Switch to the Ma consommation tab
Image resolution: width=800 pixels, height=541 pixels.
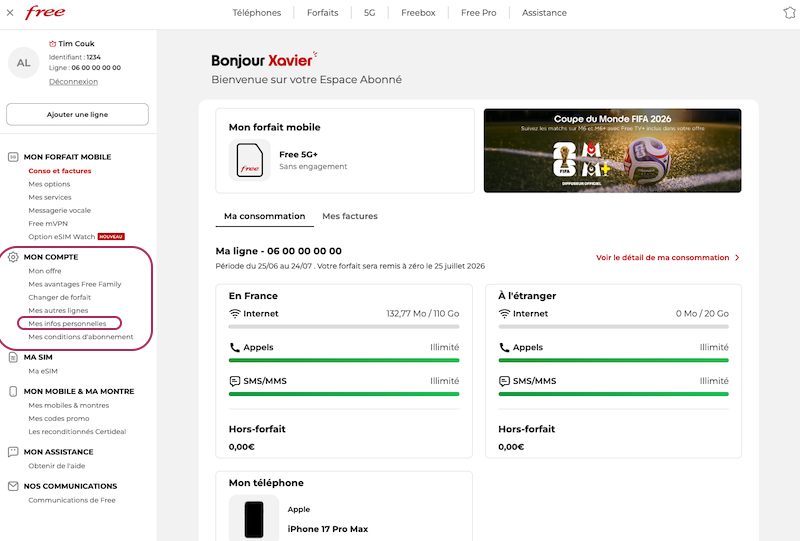point(264,216)
